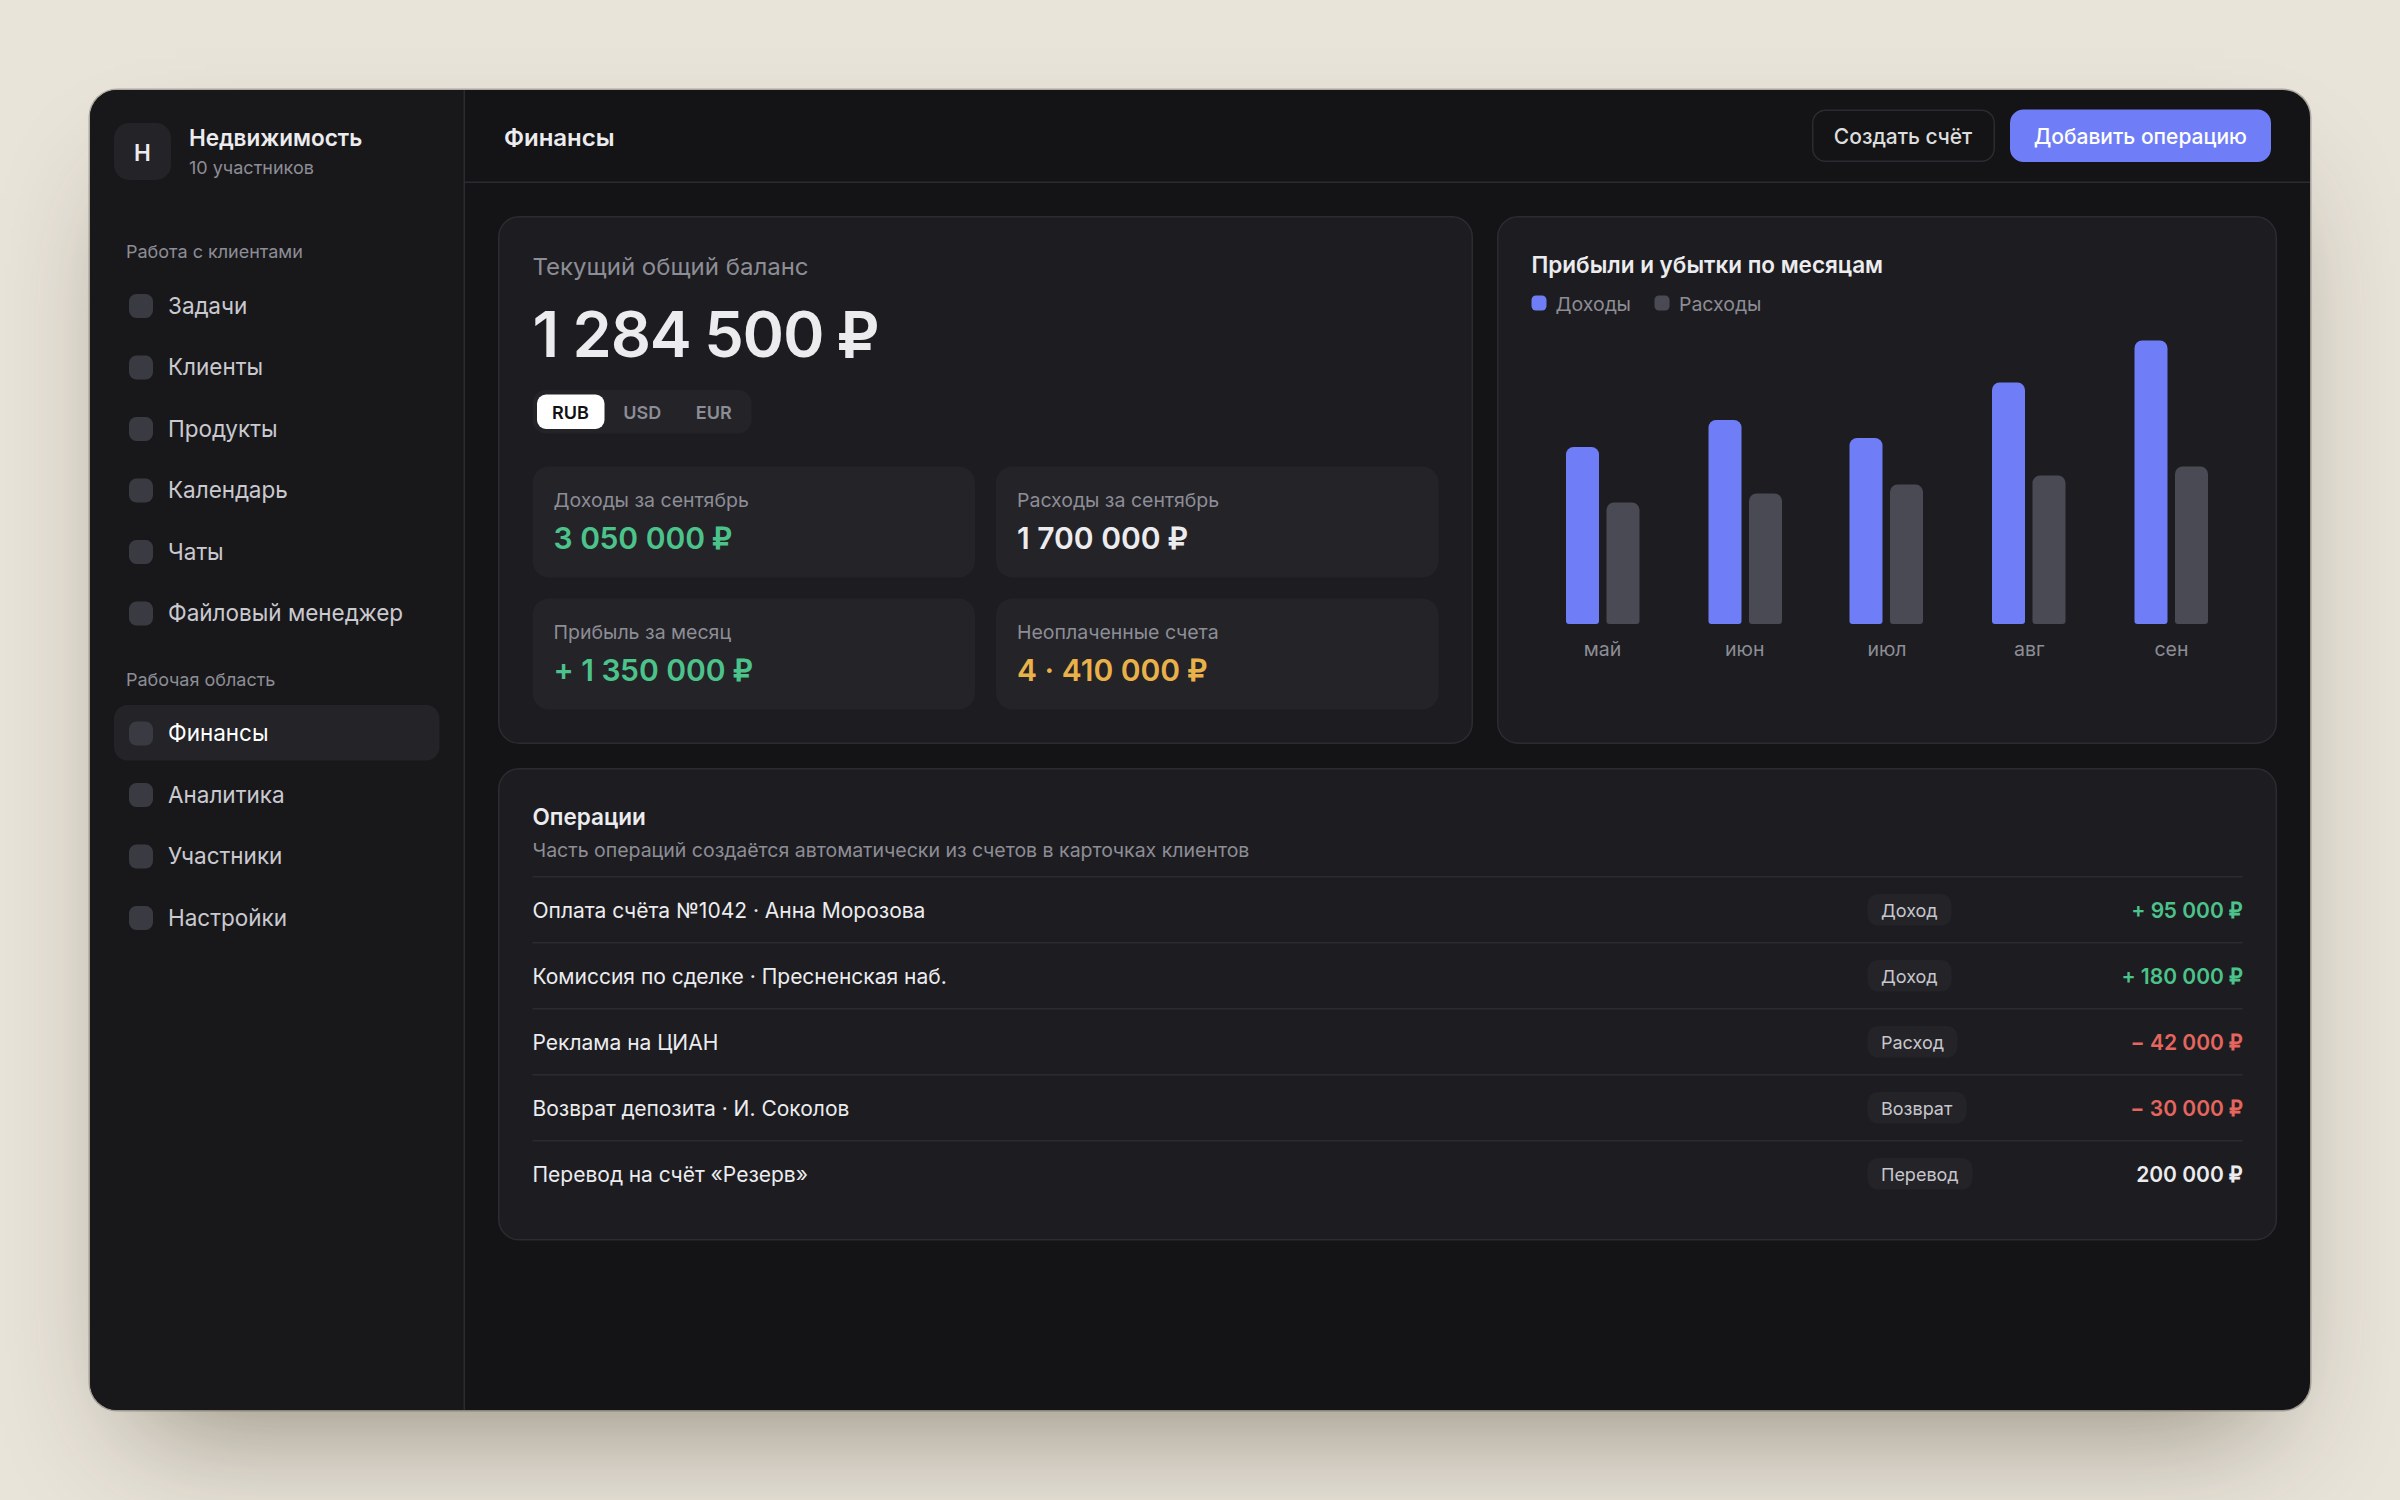The width and height of the screenshot is (2400, 1500).
Task: Click the Доходы за сентябрь card
Action: pyautogui.click(x=753, y=522)
